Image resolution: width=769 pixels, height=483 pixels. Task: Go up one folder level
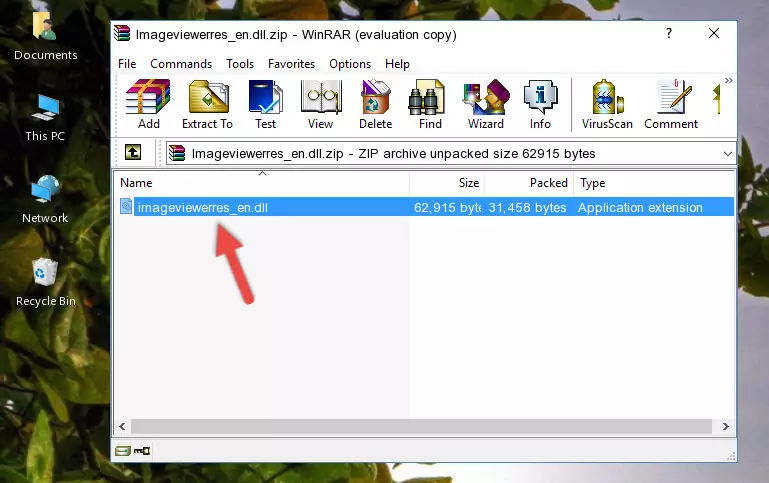(x=133, y=153)
